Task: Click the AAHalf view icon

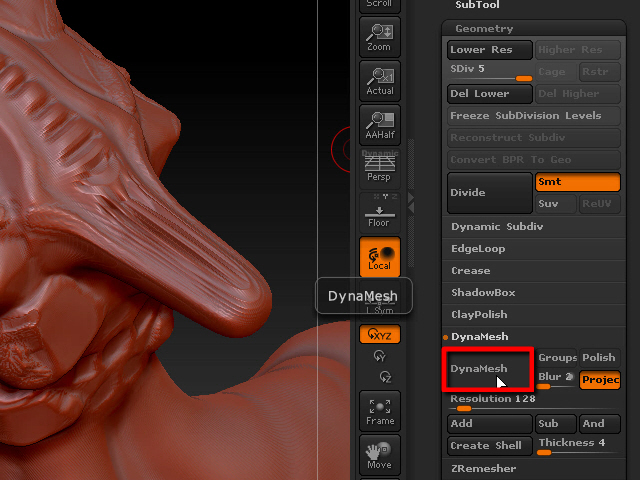Action: 380,125
